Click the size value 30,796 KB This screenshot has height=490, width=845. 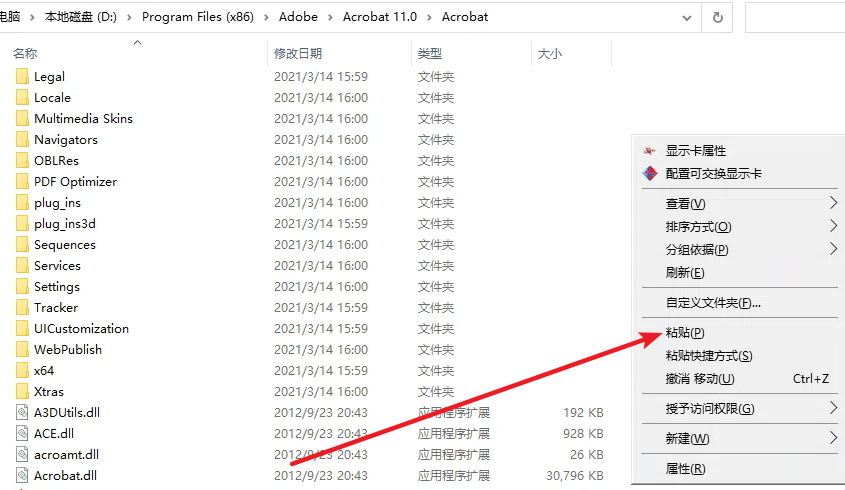tap(574, 476)
